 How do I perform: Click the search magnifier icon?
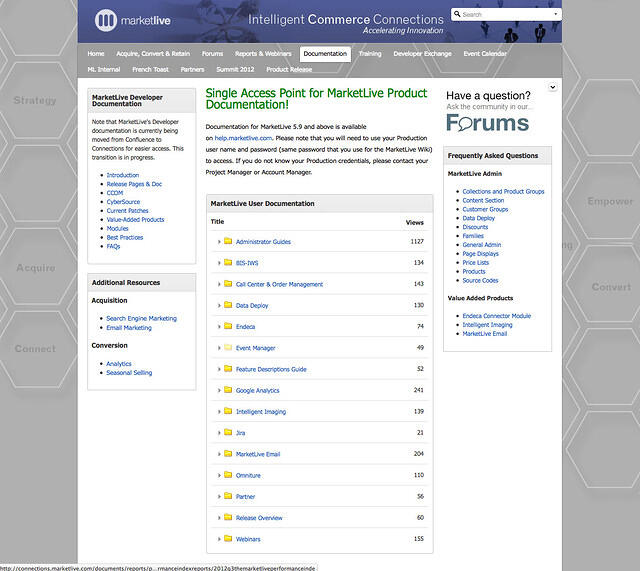457,14
